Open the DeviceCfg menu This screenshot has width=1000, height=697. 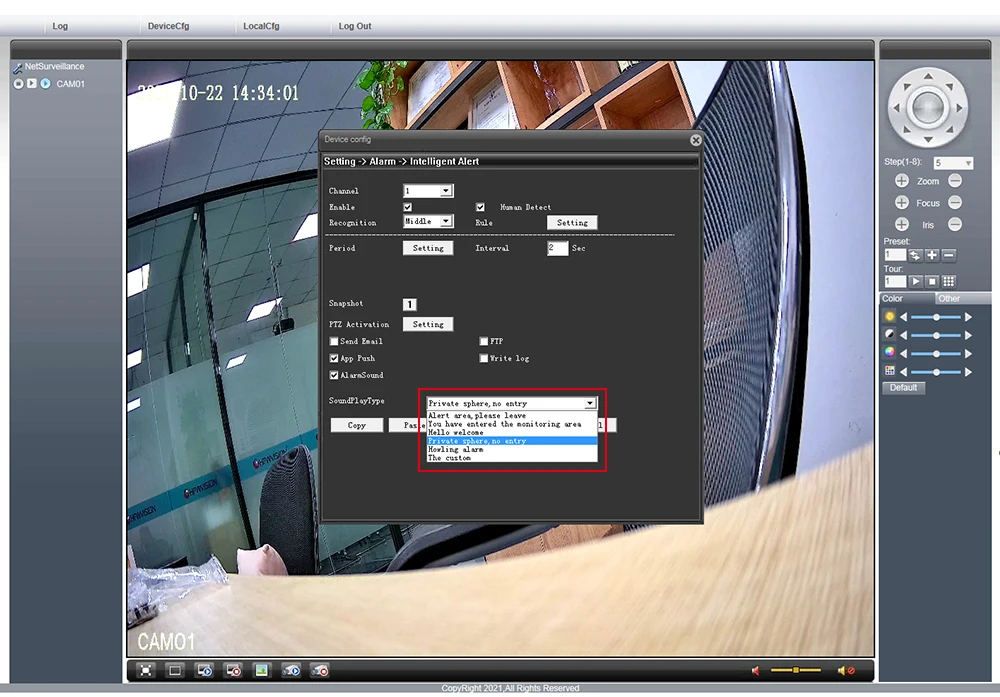click(x=168, y=26)
